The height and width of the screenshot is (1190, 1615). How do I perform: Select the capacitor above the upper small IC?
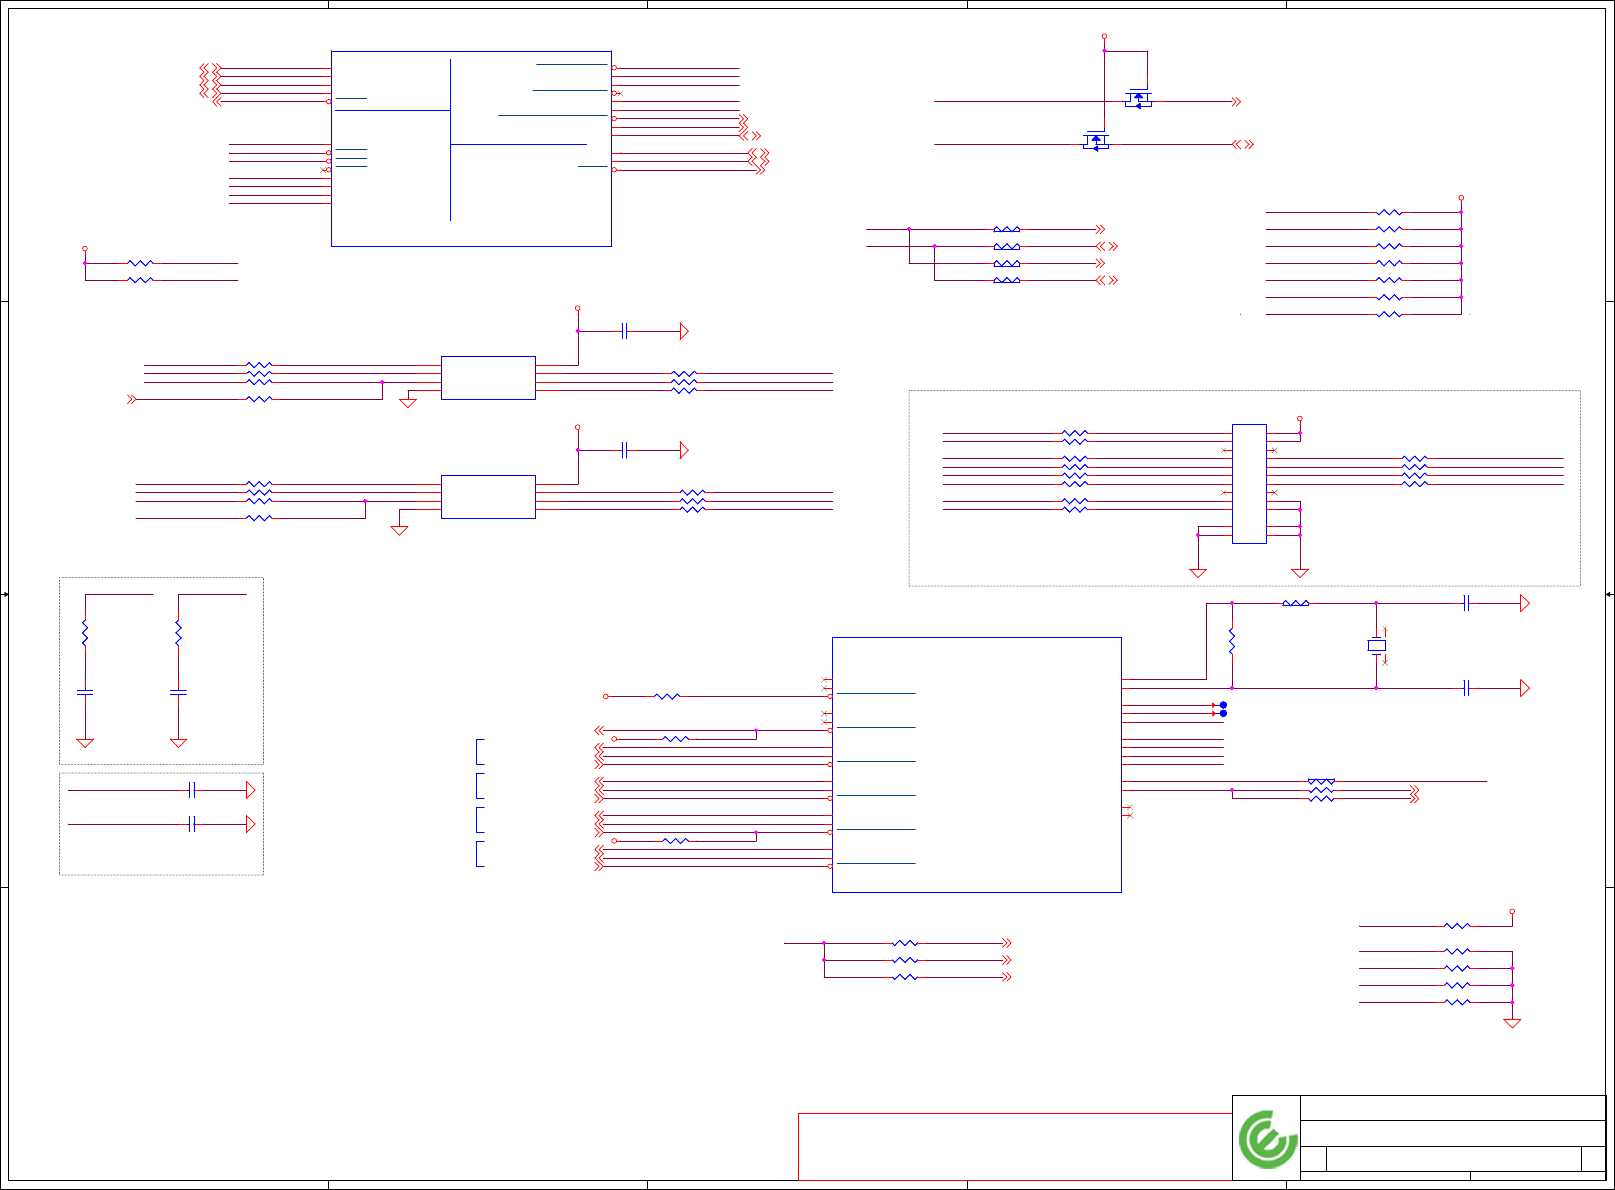[624, 331]
